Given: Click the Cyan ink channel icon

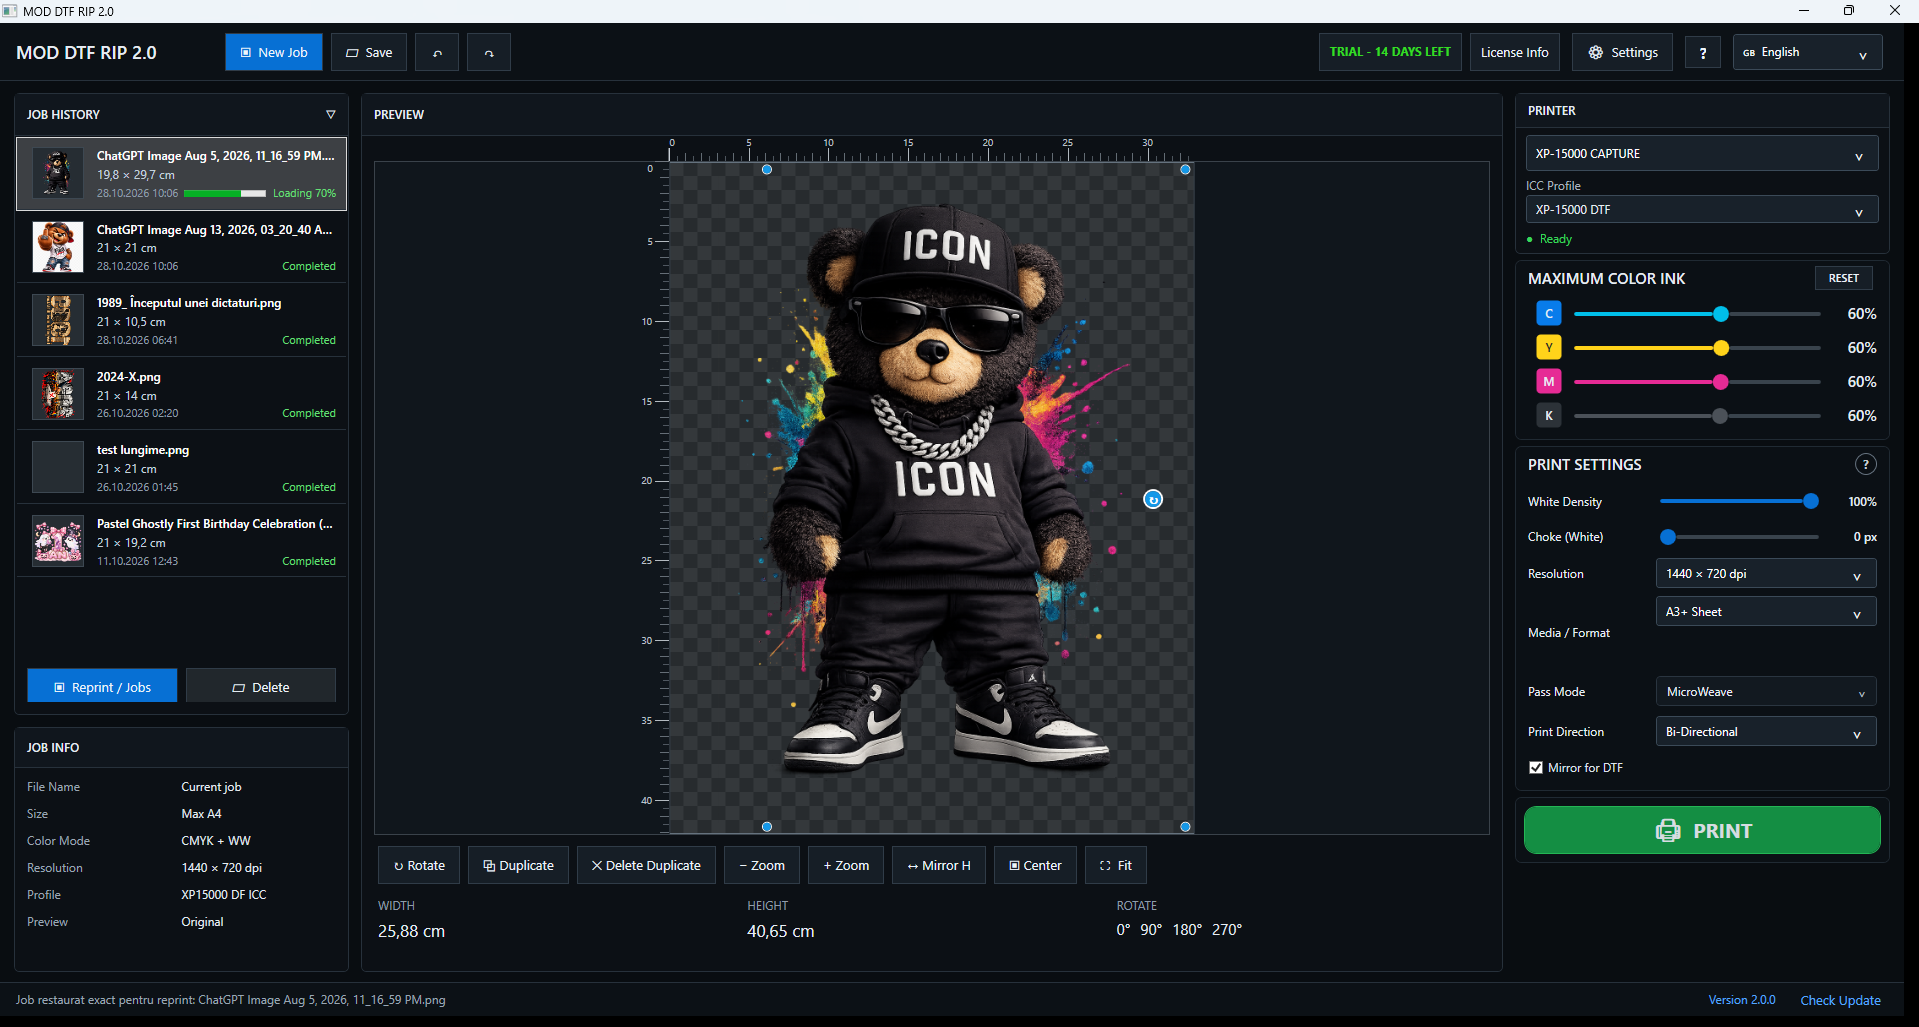Looking at the screenshot, I should click(x=1549, y=314).
